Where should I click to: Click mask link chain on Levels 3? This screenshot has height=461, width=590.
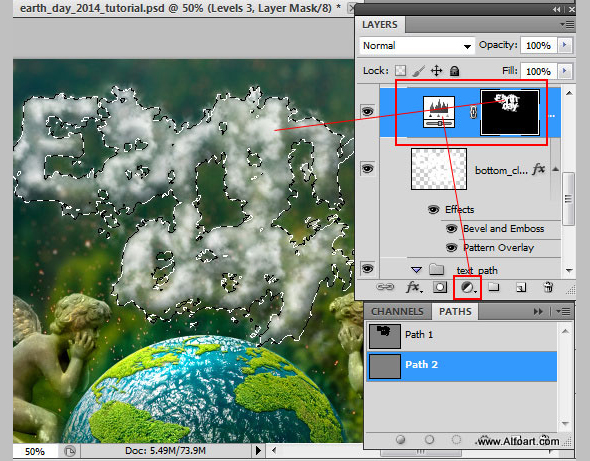(x=473, y=113)
